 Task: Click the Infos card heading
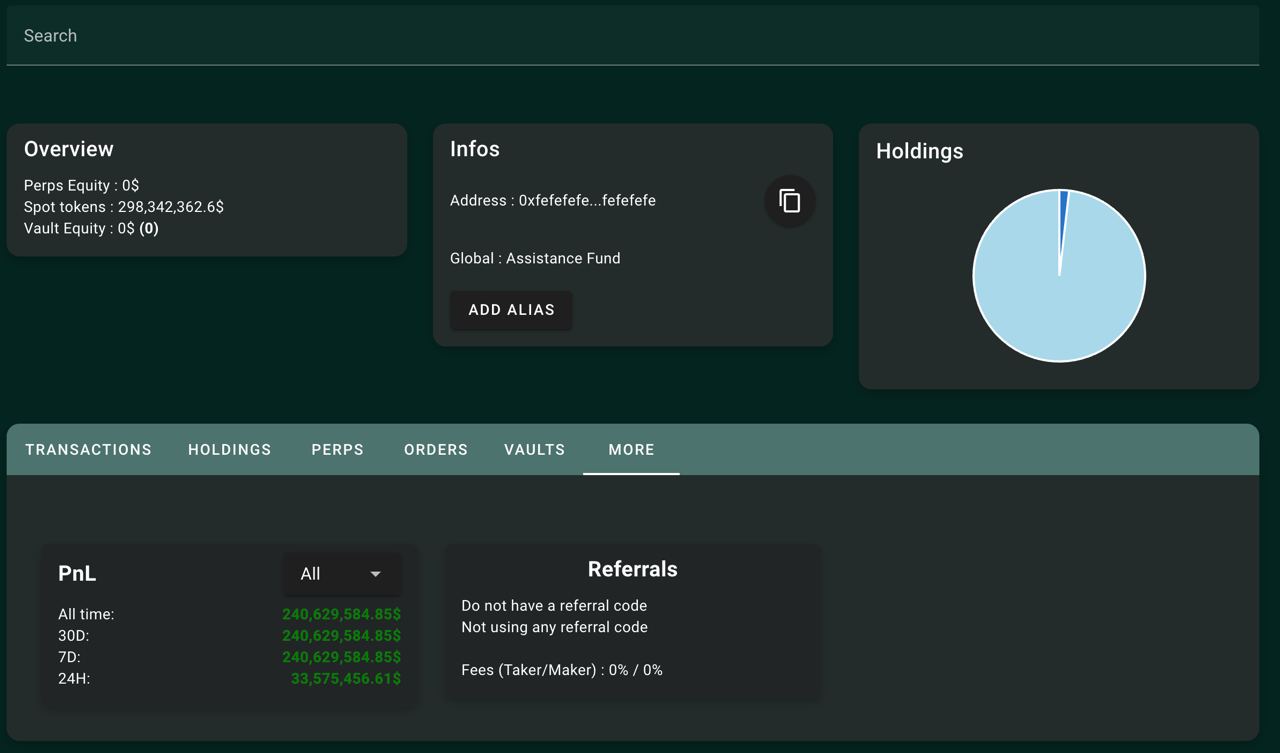pyautogui.click(x=475, y=149)
